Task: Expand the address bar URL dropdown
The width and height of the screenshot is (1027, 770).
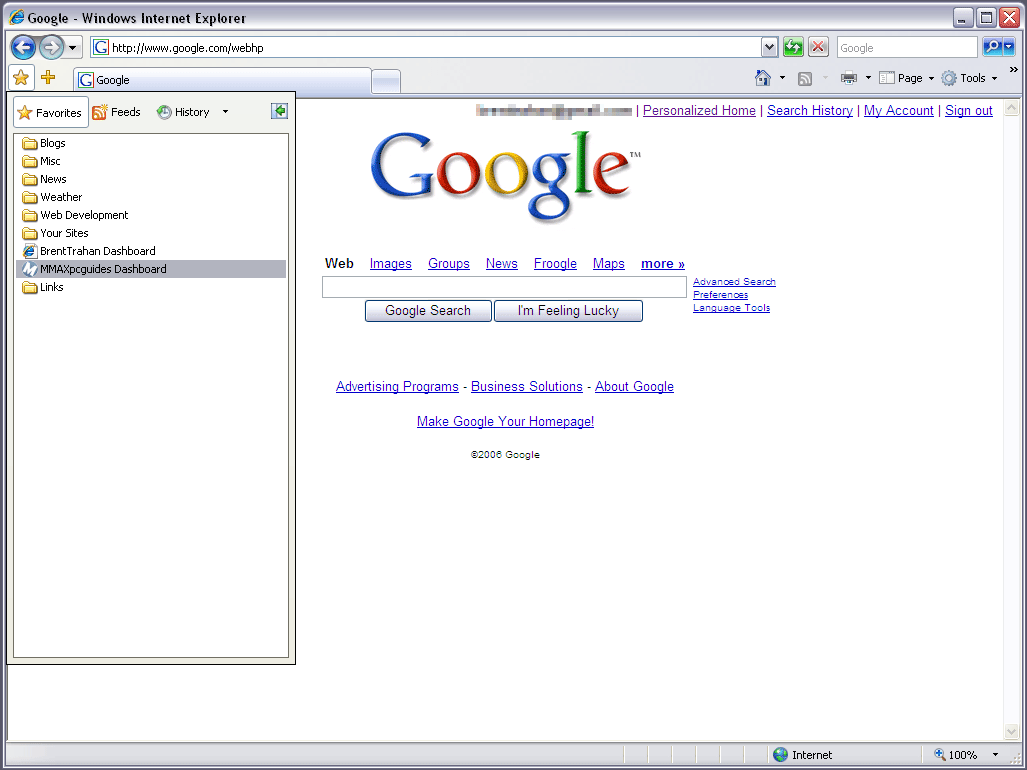Action: [769, 47]
